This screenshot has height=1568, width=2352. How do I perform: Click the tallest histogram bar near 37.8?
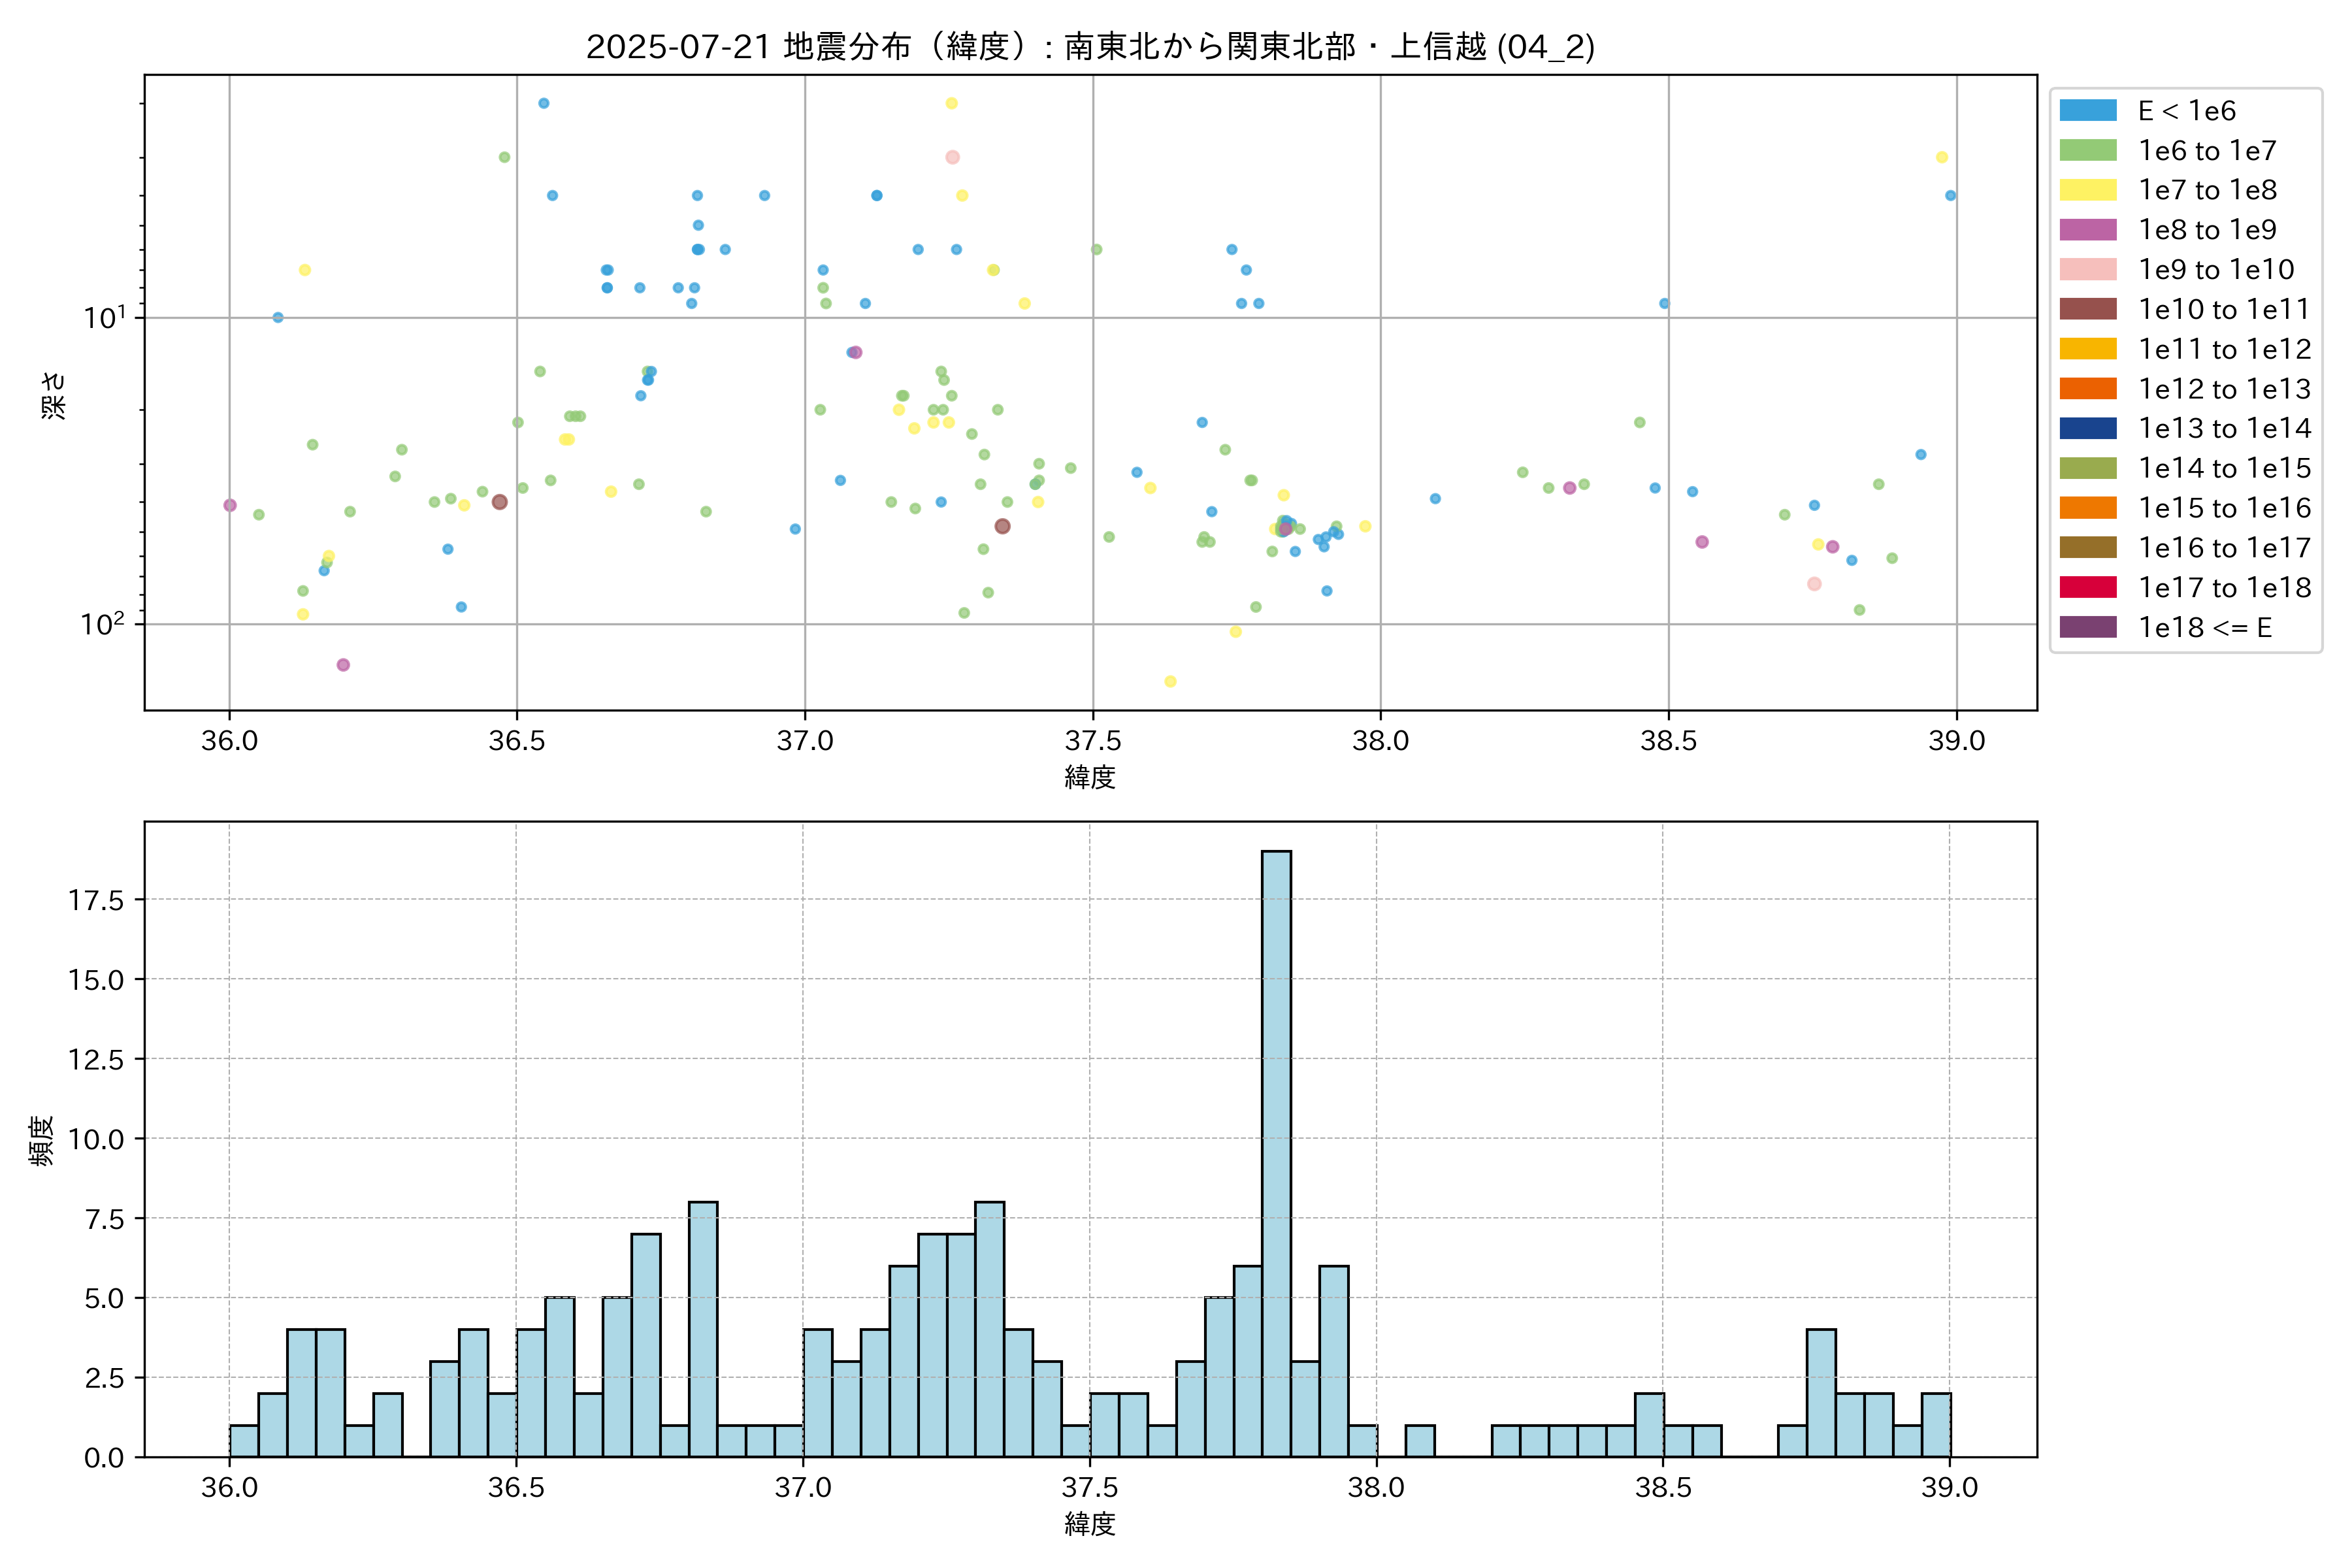pos(1276,1150)
